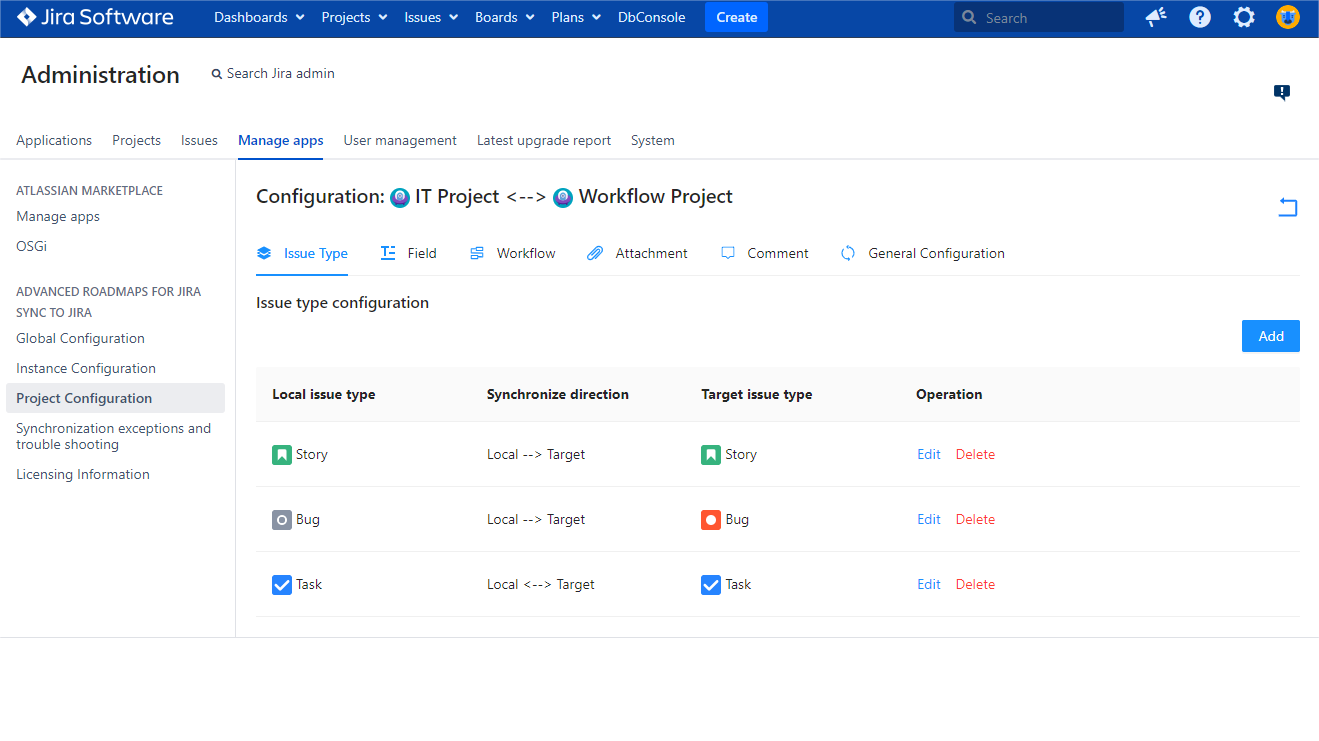This screenshot has width=1319, height=741.
Task: Expand the Projects dropdown in top bar
Action: (x=354, y=17)
